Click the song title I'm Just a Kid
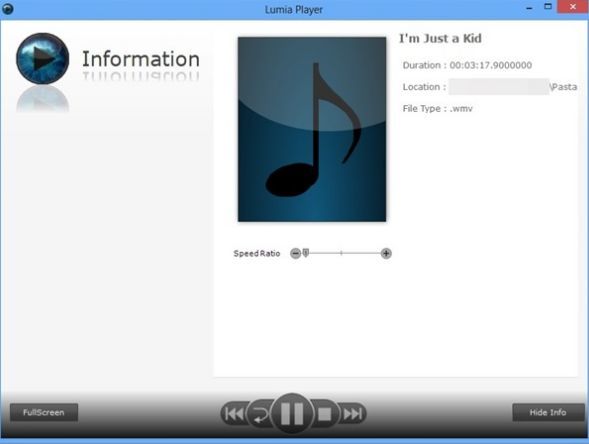Screen dimensions: 589x444 click(x=440, y=38)
